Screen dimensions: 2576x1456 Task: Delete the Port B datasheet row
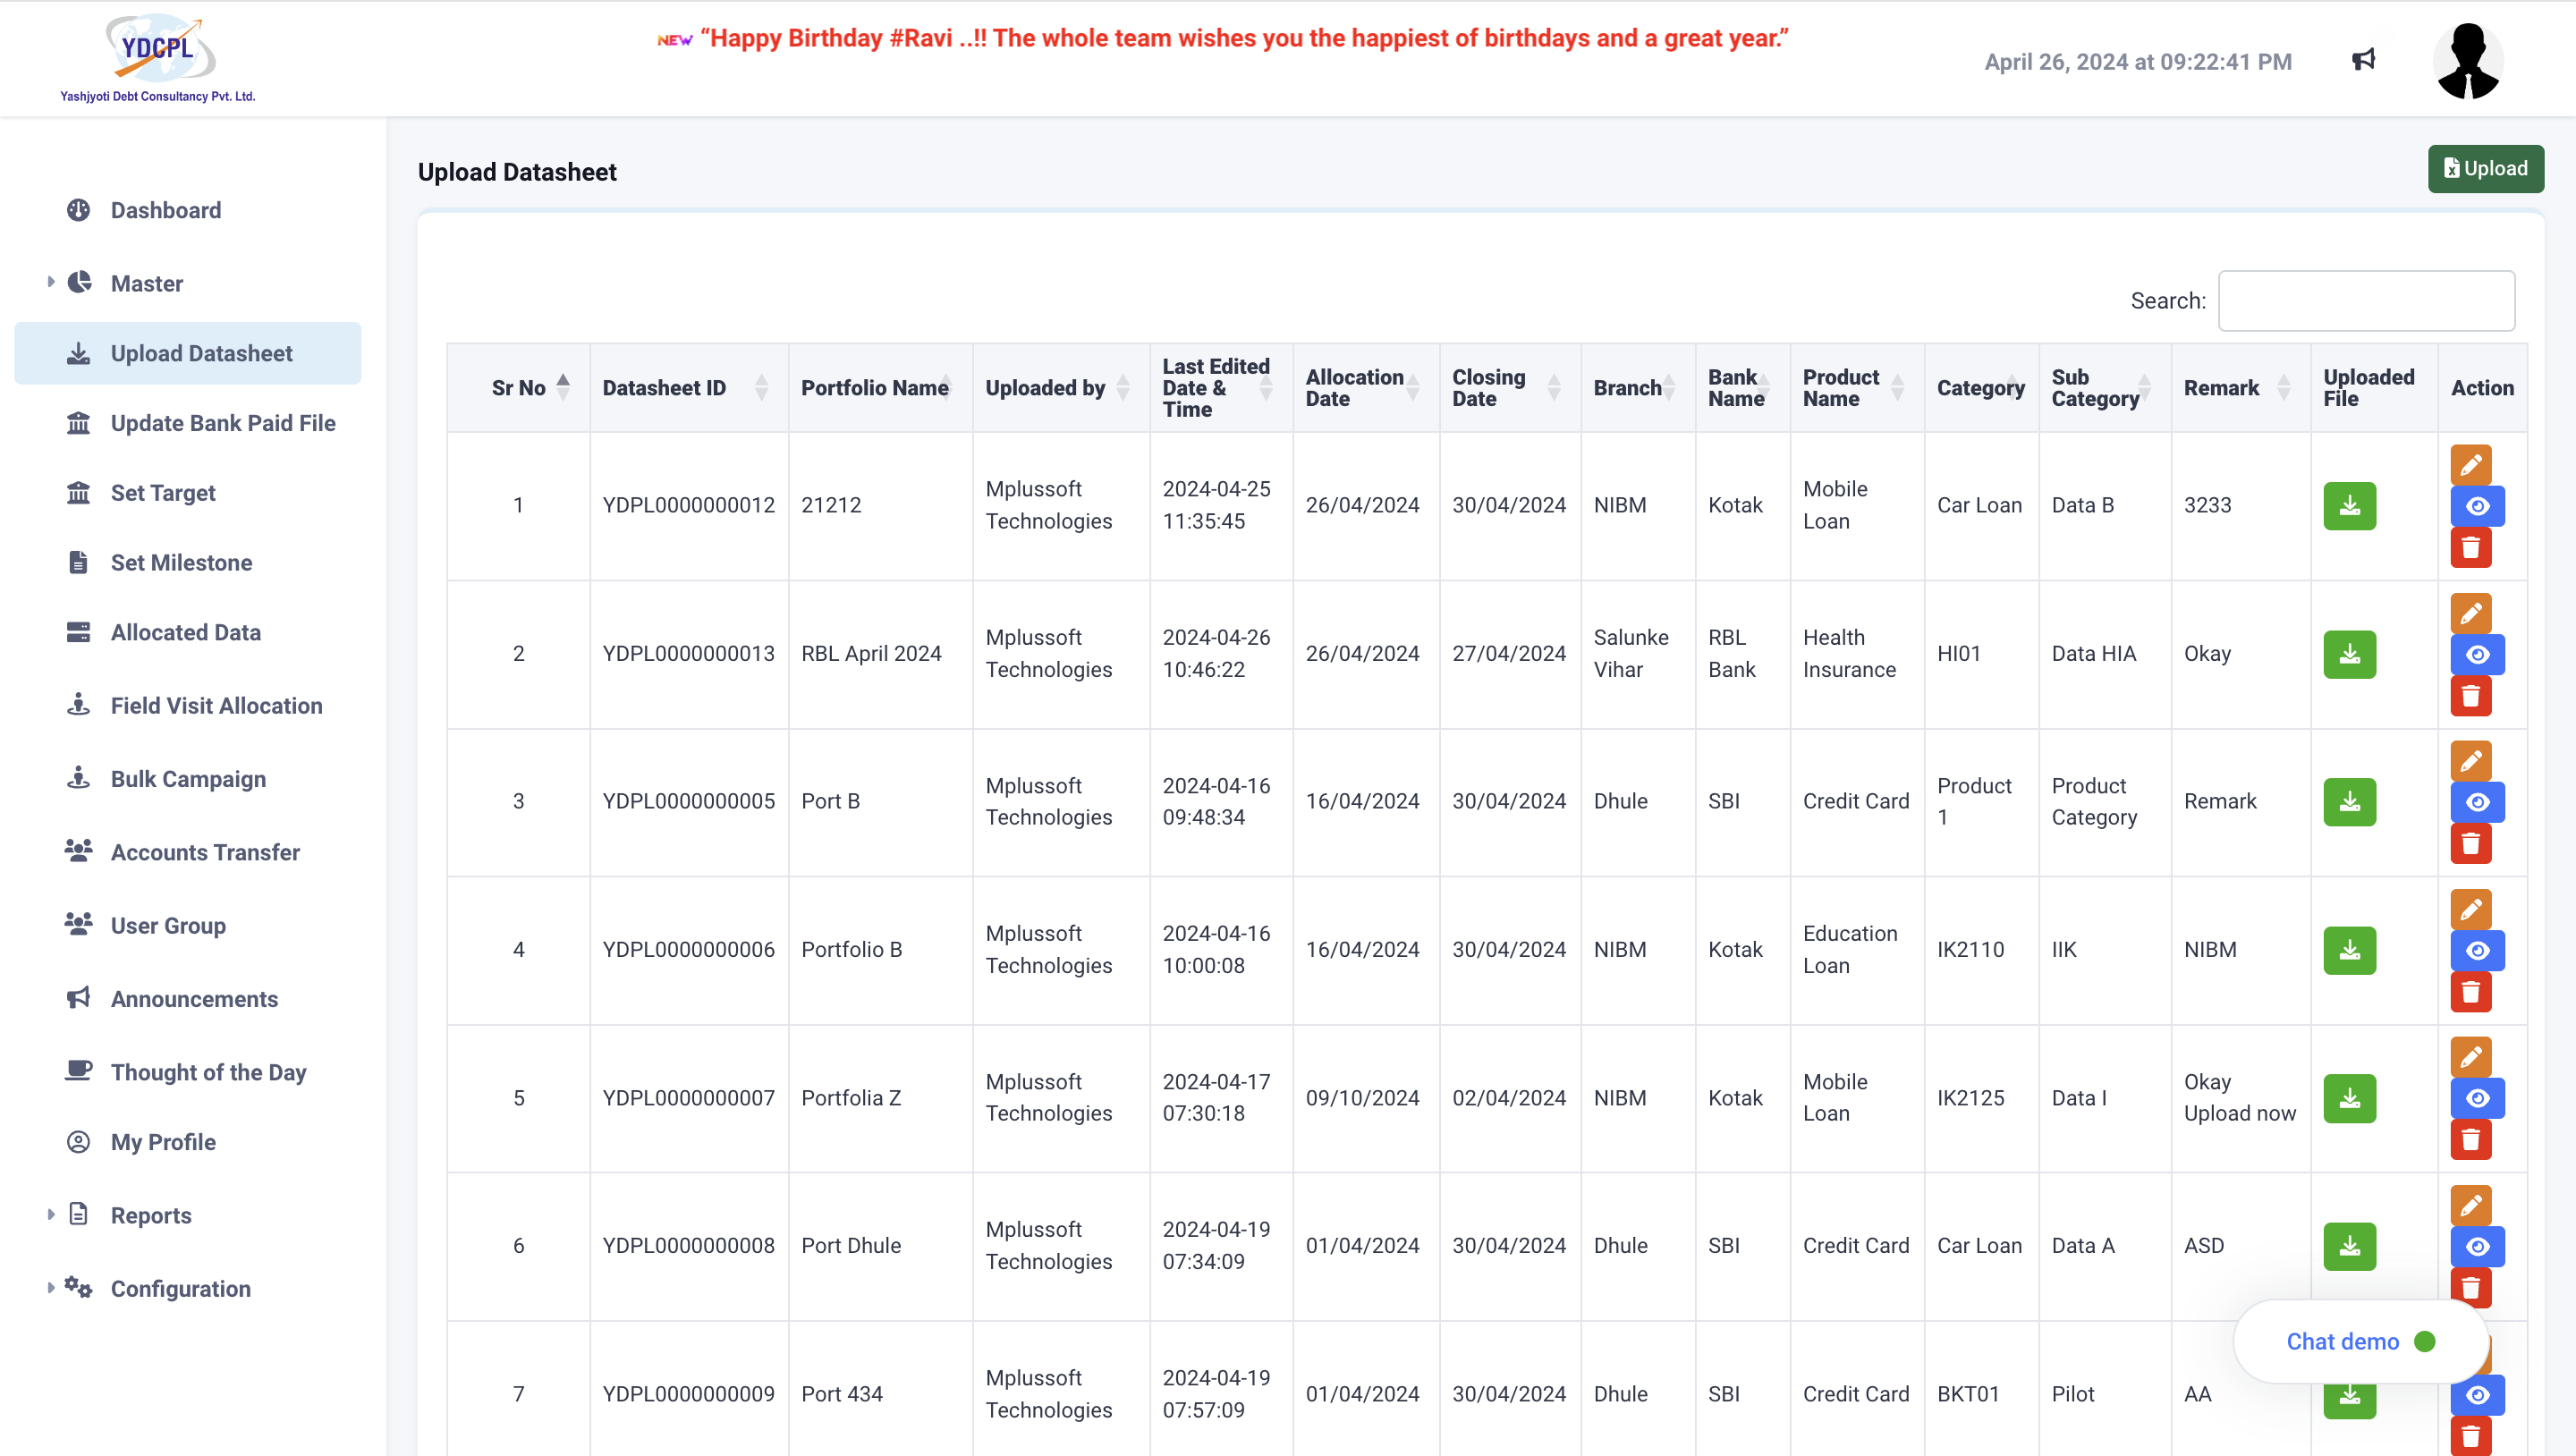(2470, 843)
